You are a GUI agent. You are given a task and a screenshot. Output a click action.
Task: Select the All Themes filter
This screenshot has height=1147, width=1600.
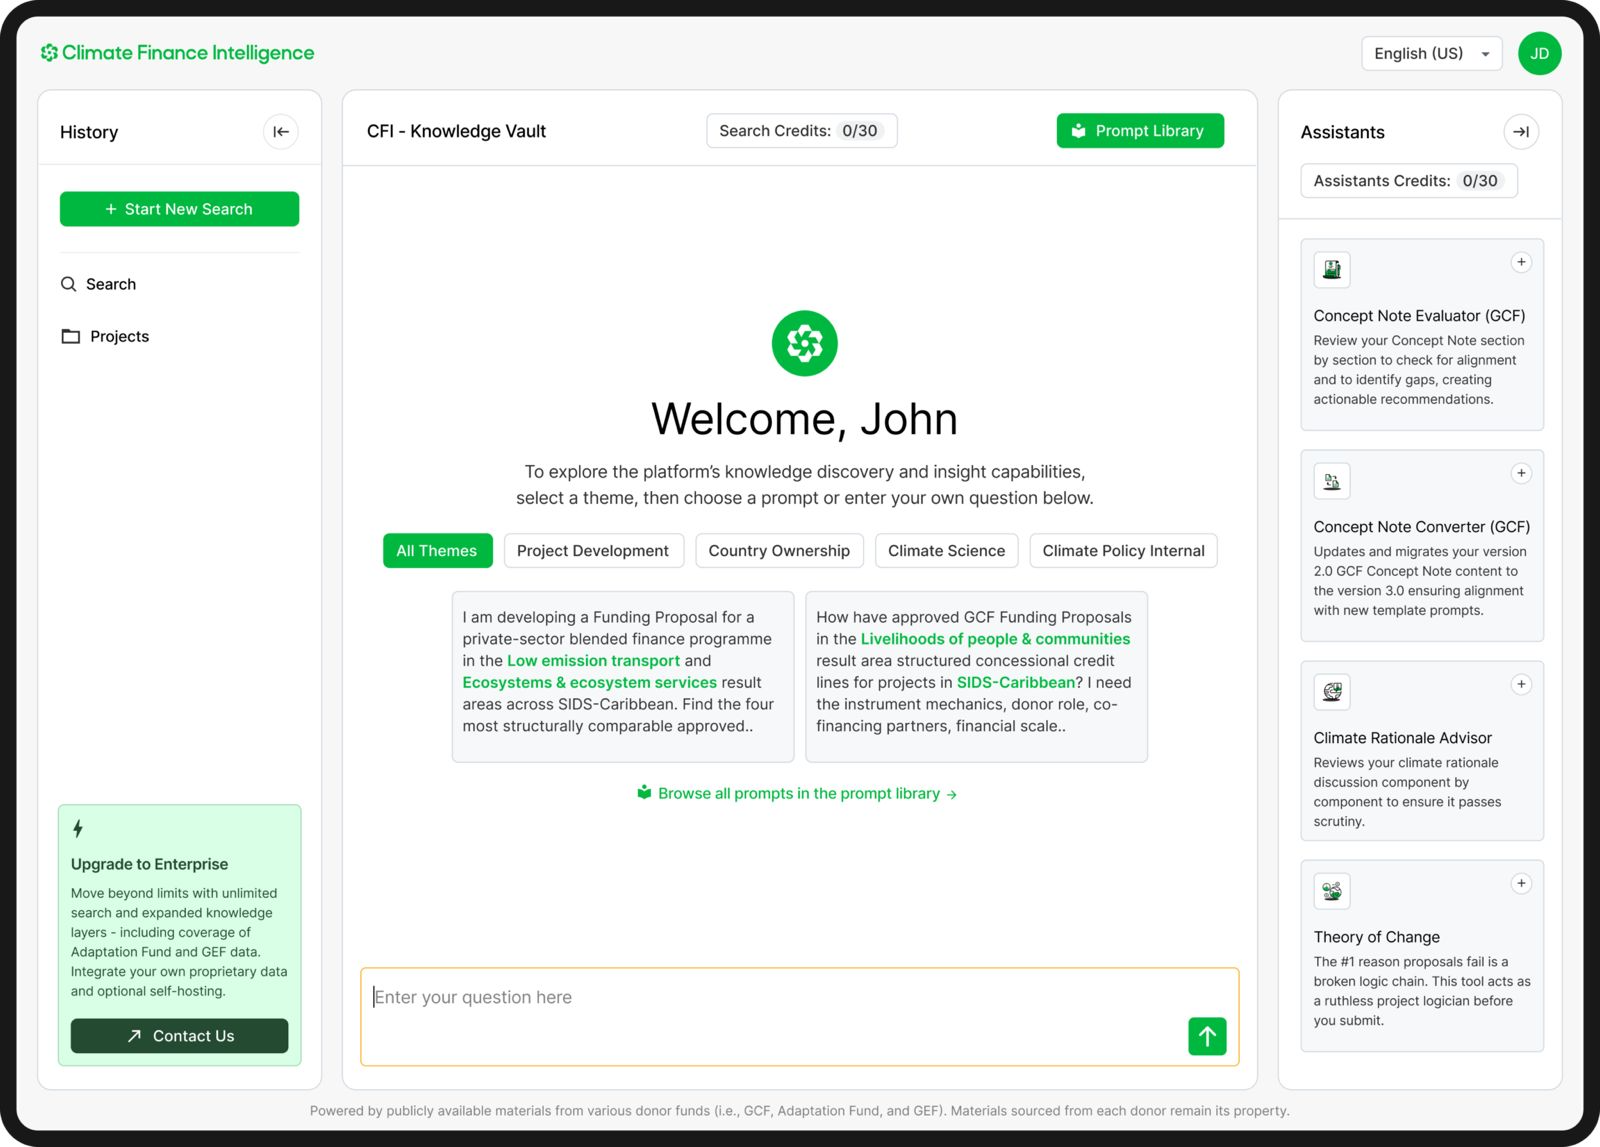point(437,551)
